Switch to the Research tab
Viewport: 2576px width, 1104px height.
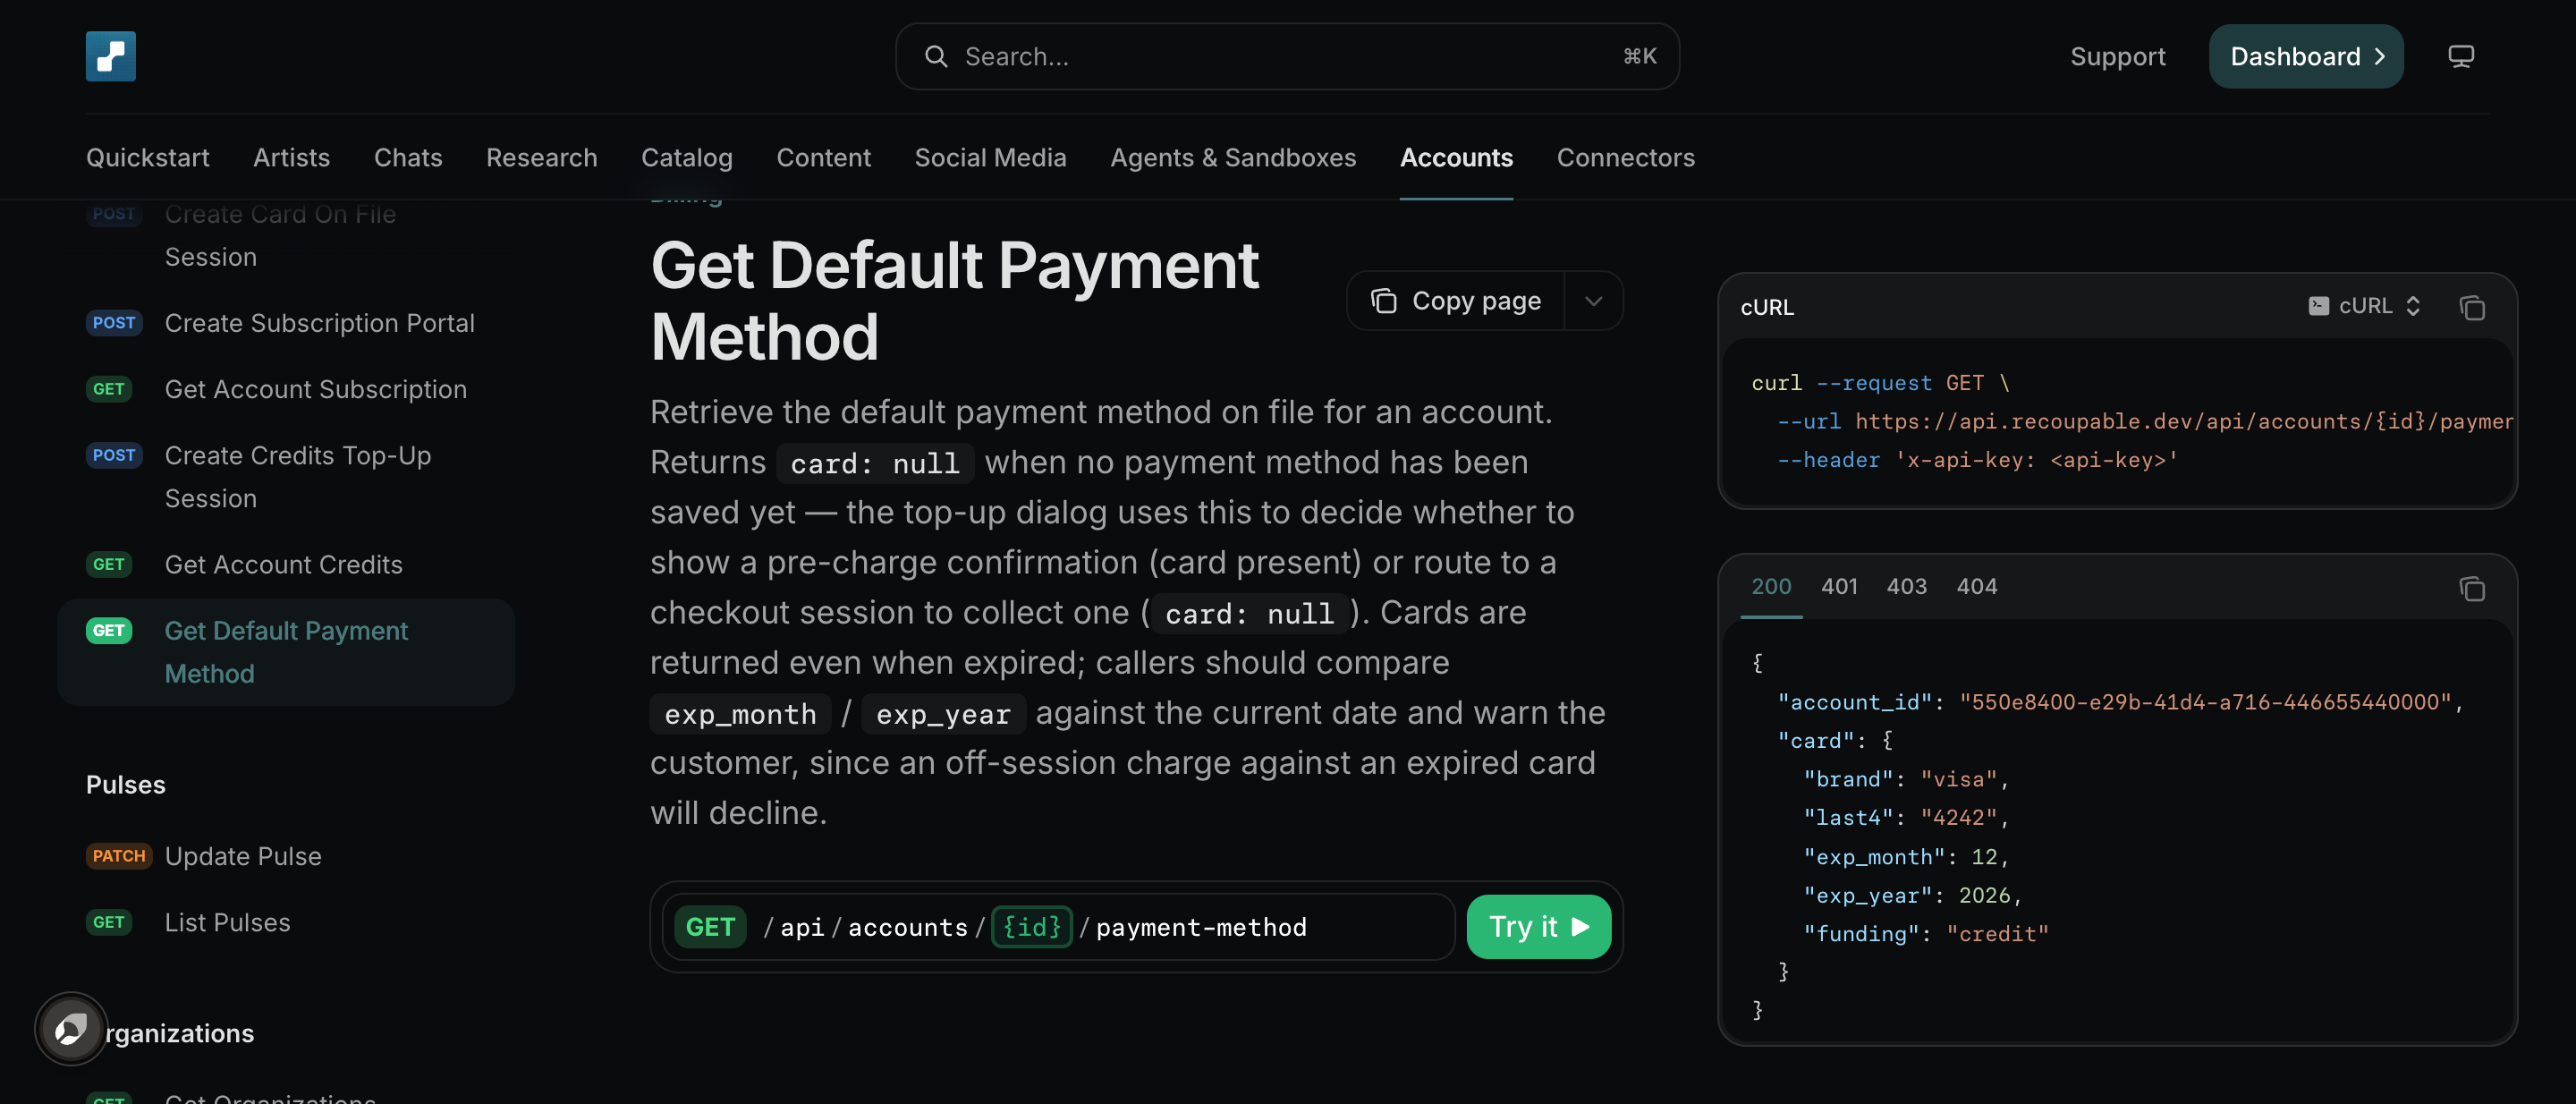coord(542,157)
